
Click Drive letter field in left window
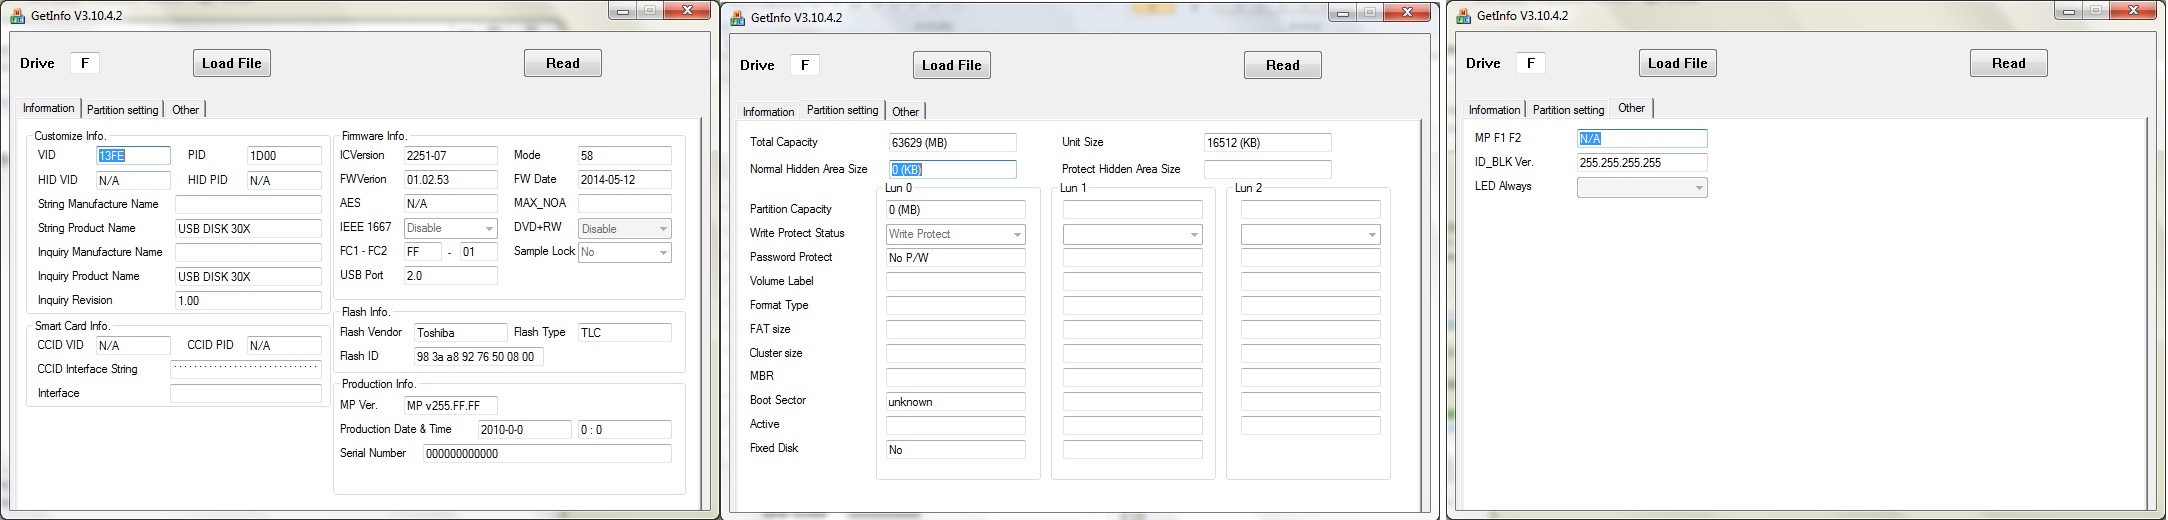tap(85, 63)
